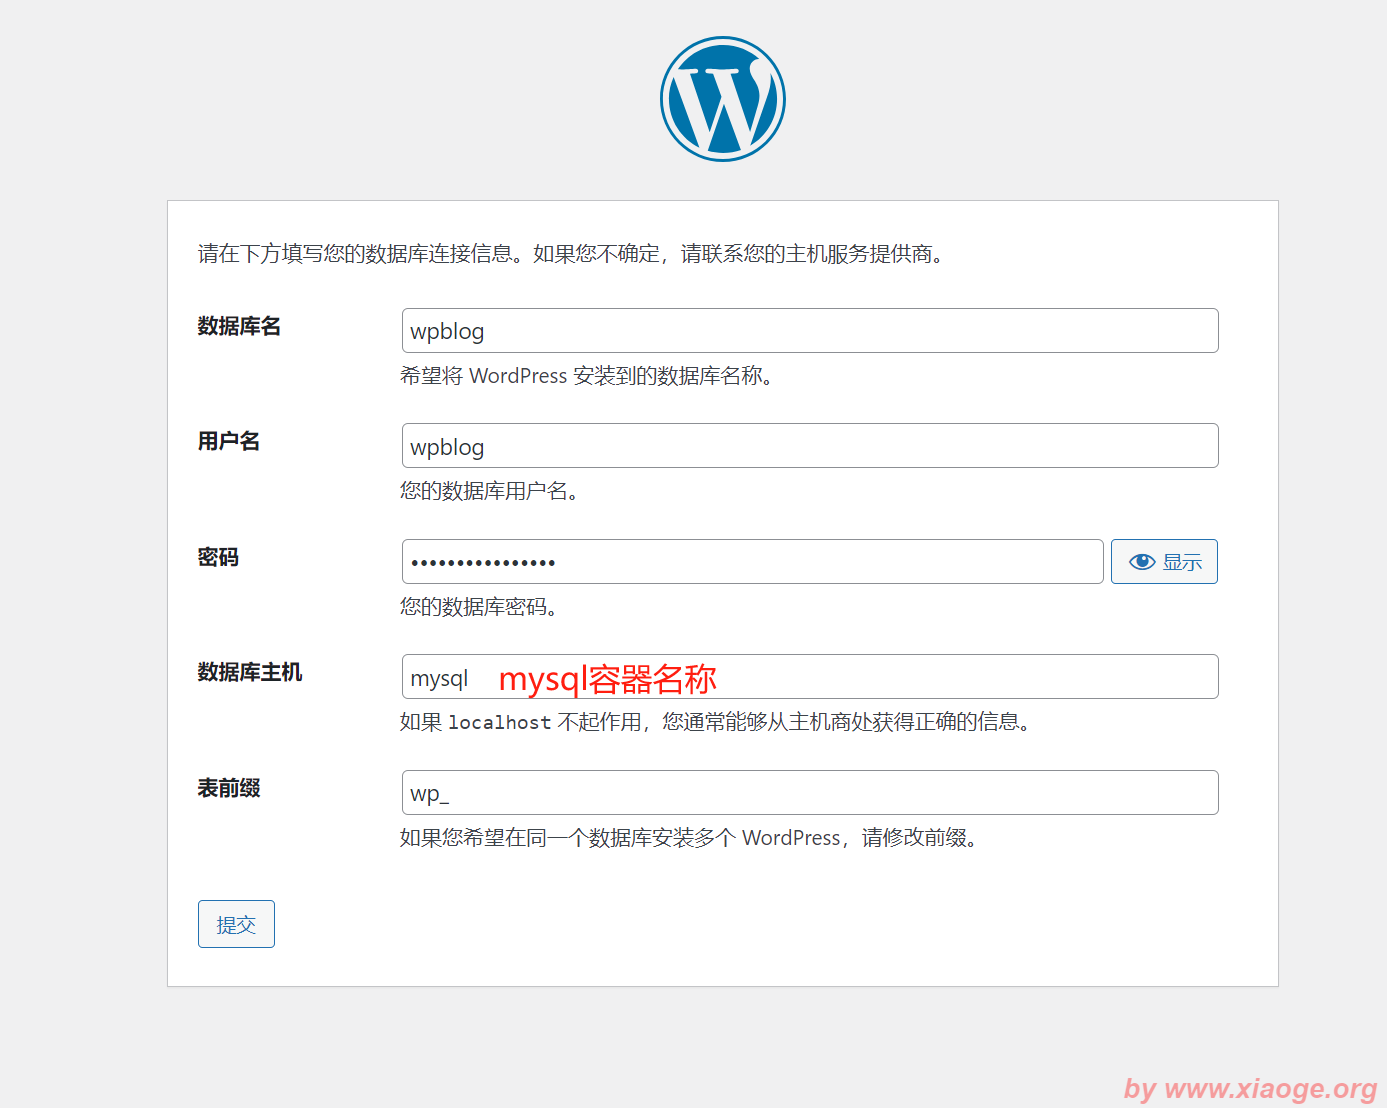Toggle password visibility with the eye button

(1164, 562)
